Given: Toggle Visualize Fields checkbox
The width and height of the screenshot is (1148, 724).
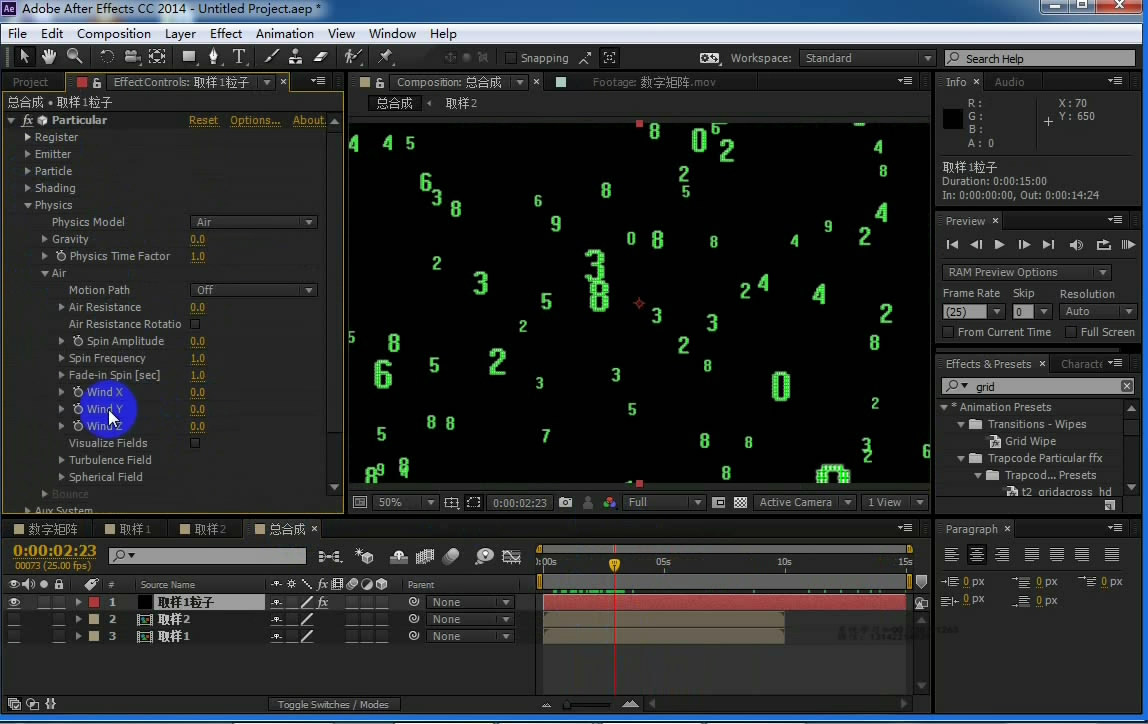Looking at the screenshot, I should (195, 443).
